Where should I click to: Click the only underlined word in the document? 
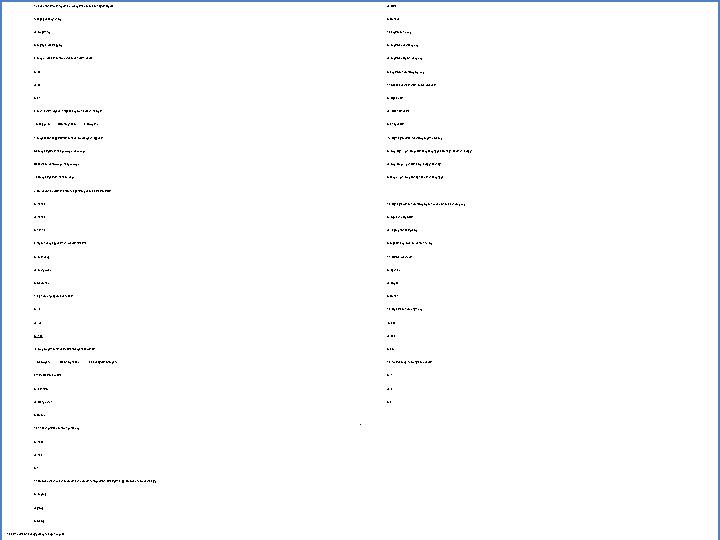pos(38,336)
